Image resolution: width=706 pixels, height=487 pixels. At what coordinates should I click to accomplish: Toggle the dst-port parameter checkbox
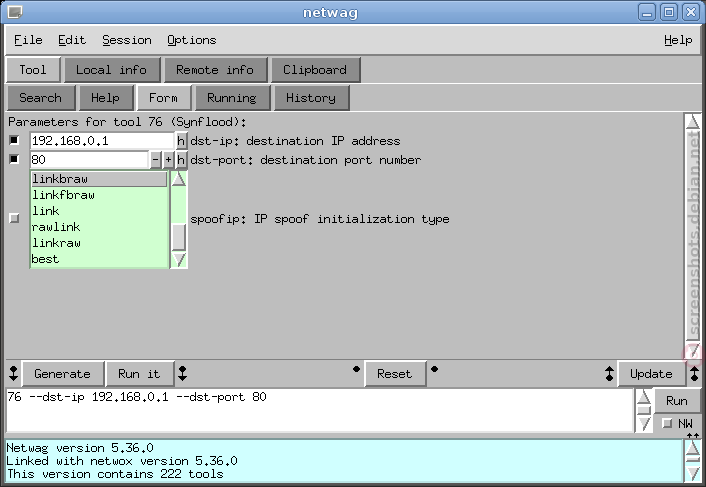click(x=14, y=159)
